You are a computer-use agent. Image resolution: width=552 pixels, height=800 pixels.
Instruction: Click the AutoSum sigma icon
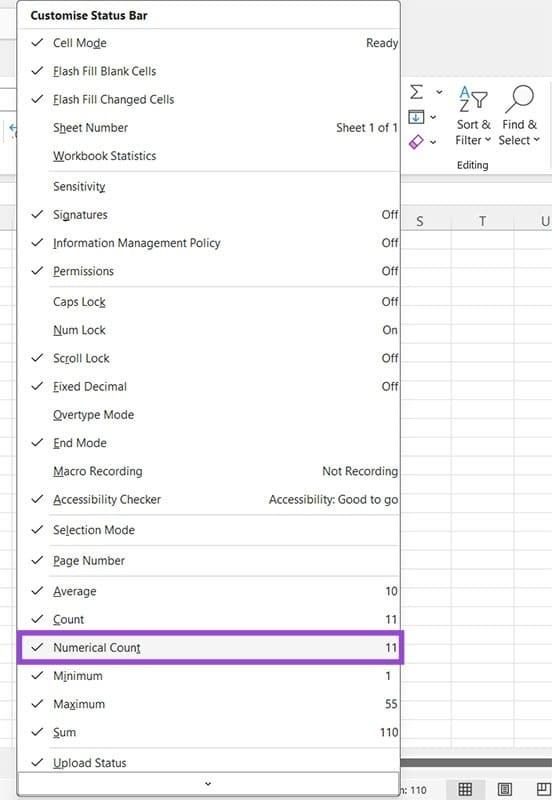[416, 92]
